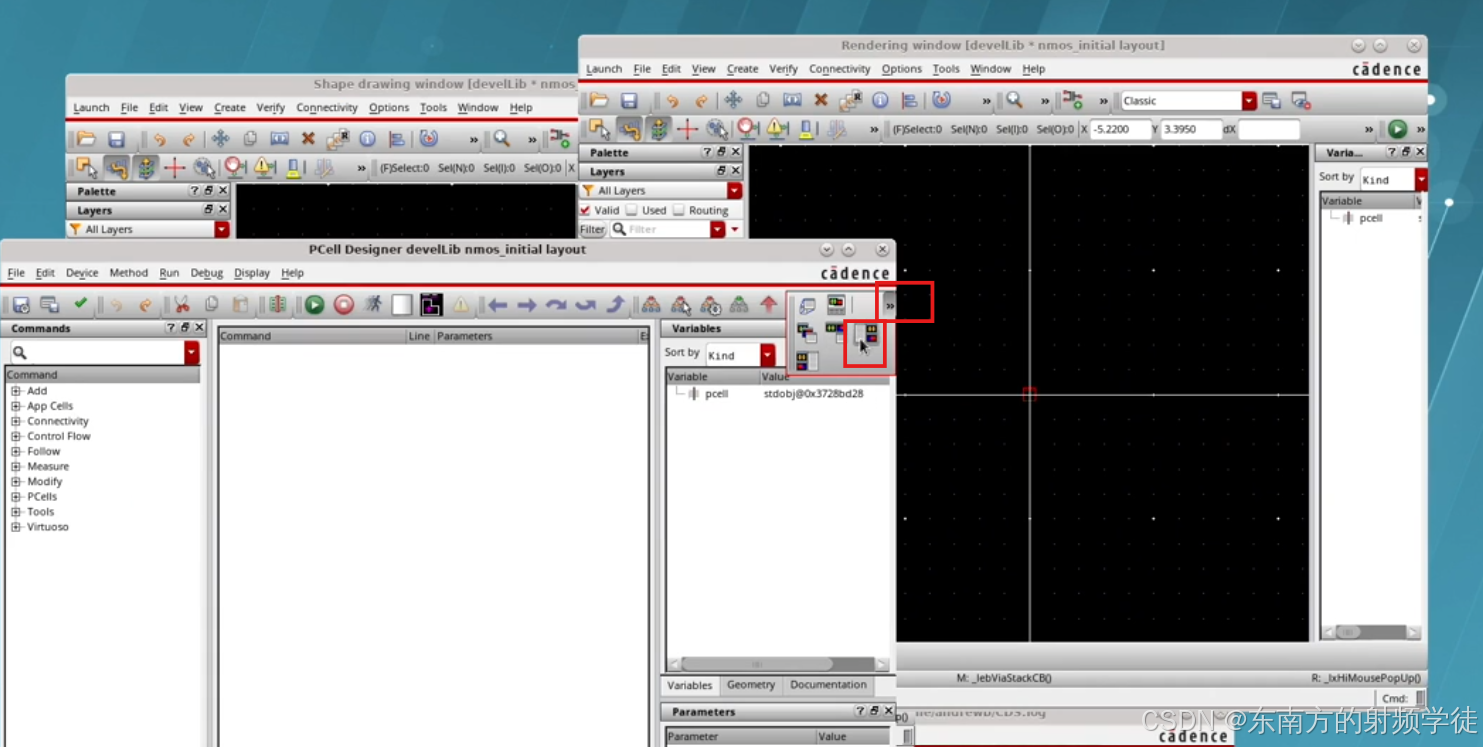Click the Virtuoso item in the Command tree

(x=47, y=527)
